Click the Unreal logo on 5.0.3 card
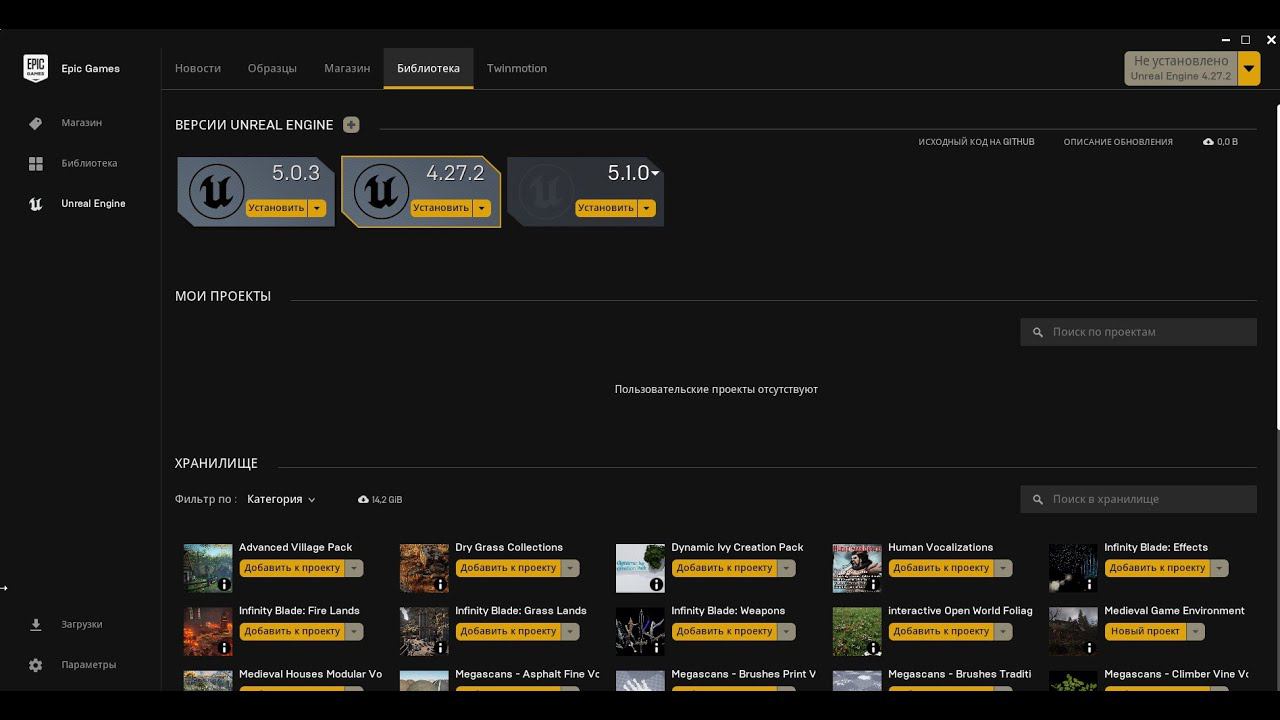This screenshot has height=720, width=1280. (217, 191)
